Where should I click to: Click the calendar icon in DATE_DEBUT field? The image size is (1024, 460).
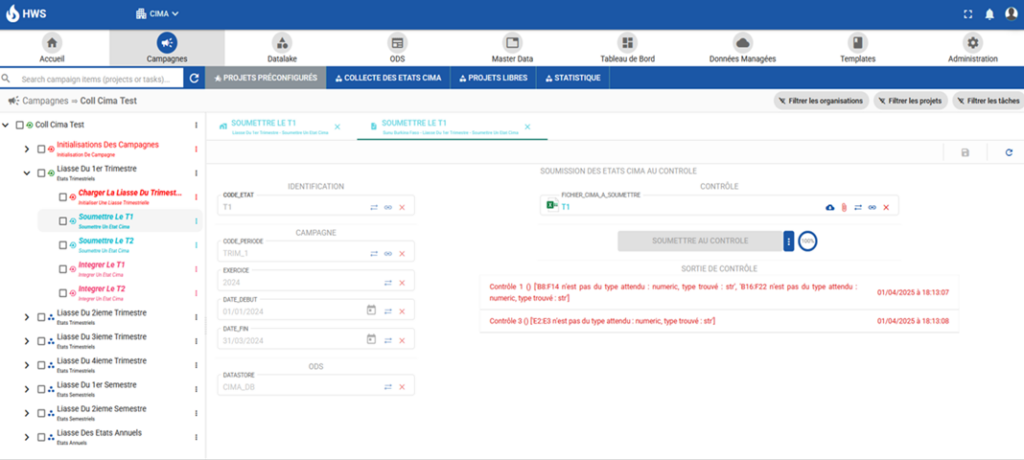[x=370, y=310]
